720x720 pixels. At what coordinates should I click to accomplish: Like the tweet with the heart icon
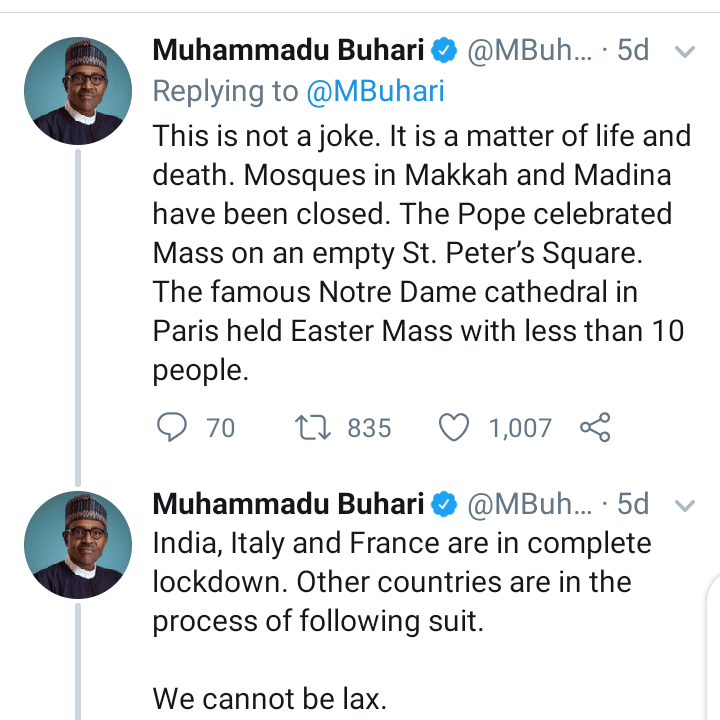point(455,428)
